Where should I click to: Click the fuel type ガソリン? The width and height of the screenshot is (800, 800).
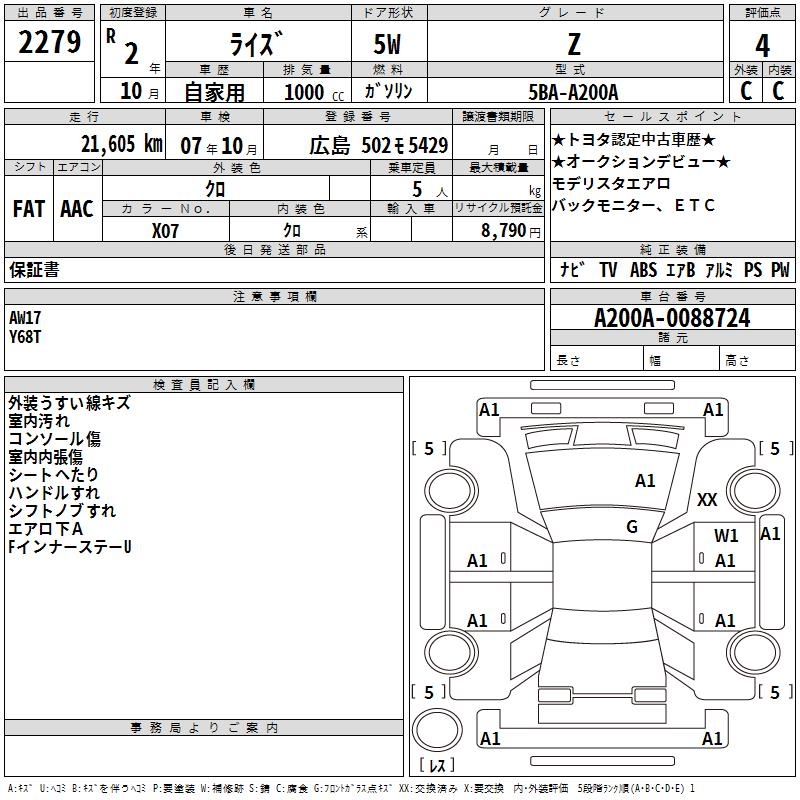coord(388,91)
